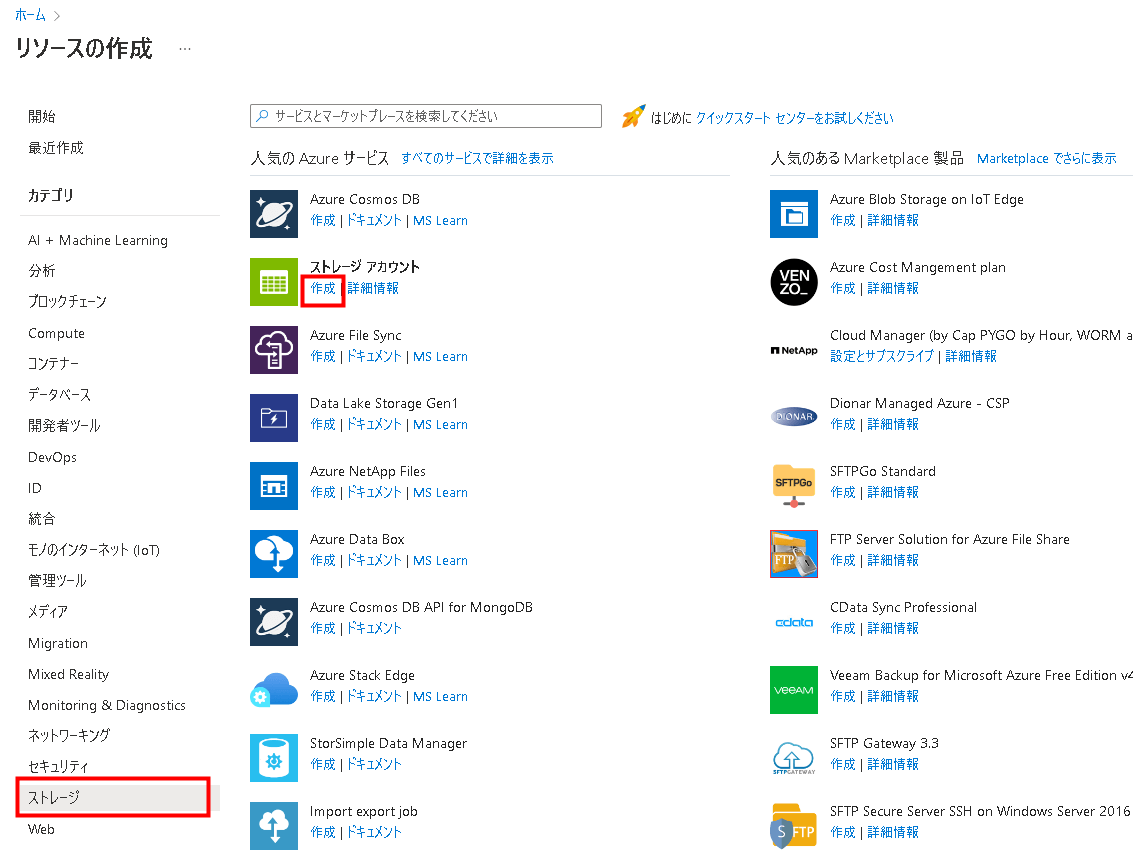Click the Data Lake Storage Gen1 icon
This screenshot has width=1133, height=850.
[x=274, y=418]
